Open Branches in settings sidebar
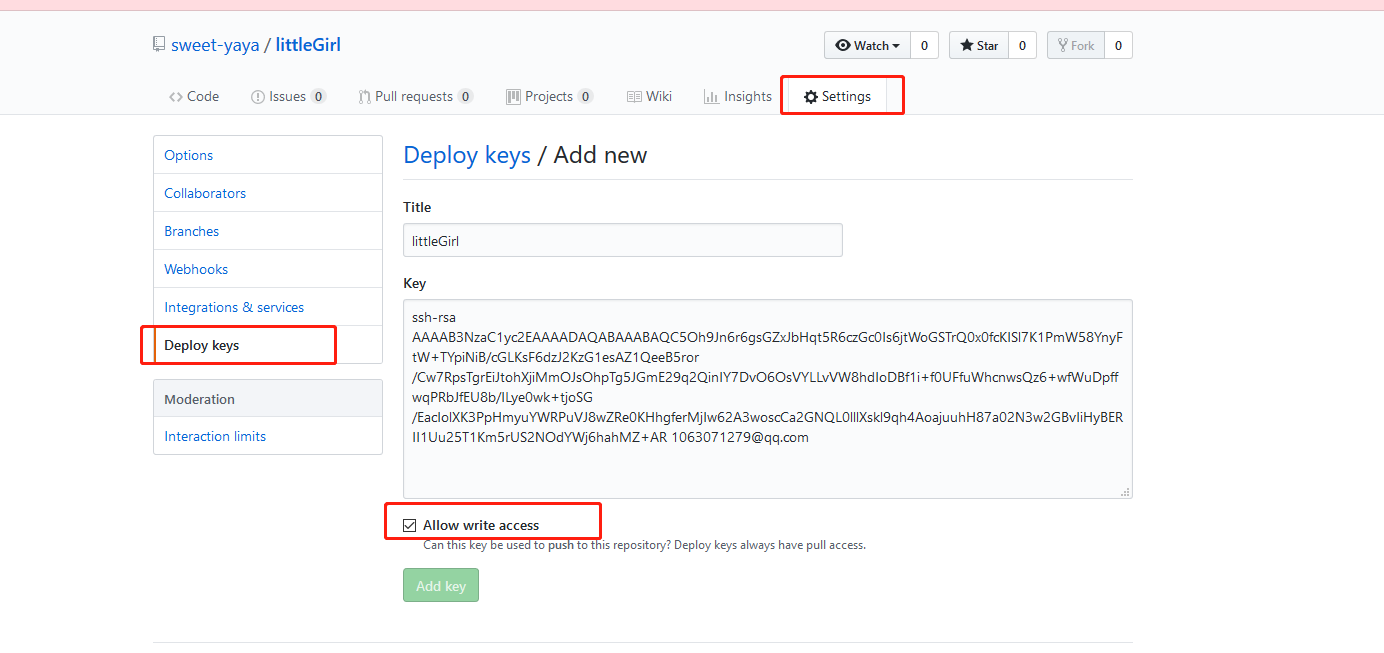 (268, 231)
